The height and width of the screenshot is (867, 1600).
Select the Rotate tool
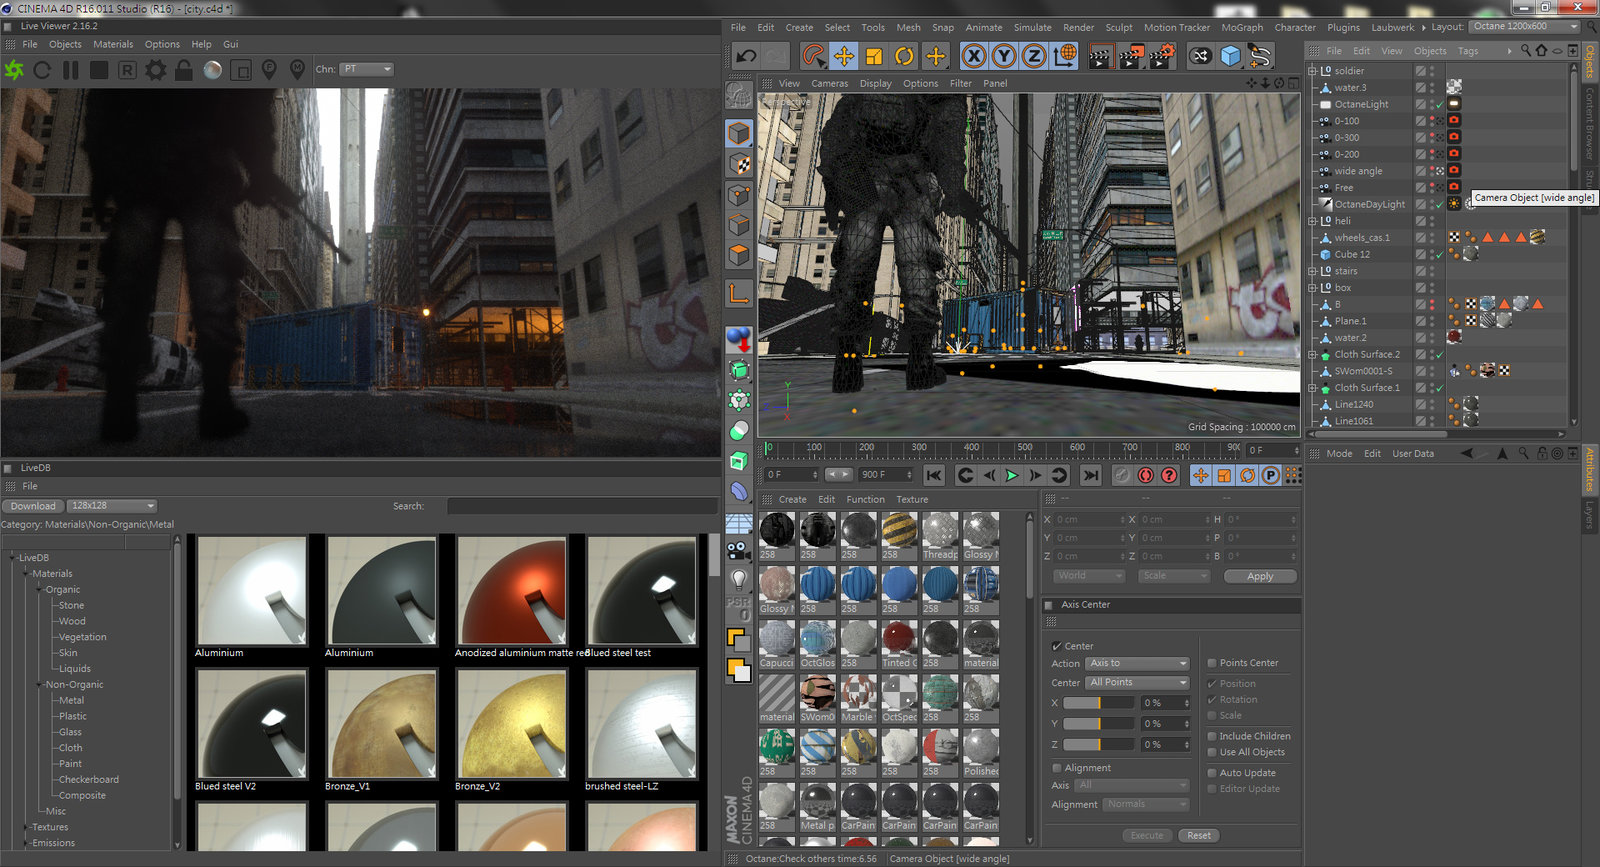pyautogui.click(x=904, y=56)
